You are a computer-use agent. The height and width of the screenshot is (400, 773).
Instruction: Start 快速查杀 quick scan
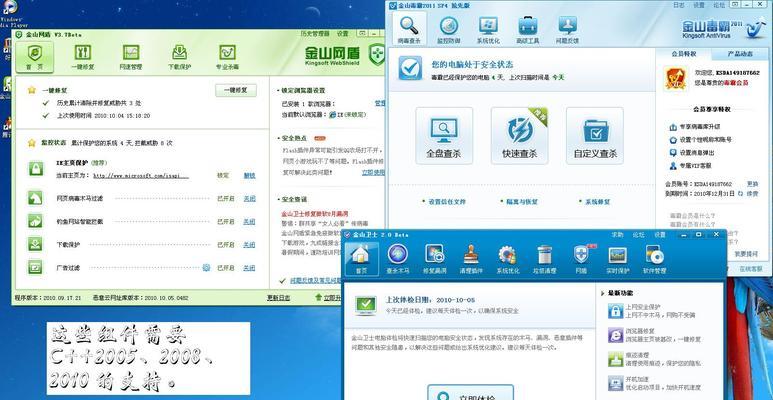coord(519,136)
